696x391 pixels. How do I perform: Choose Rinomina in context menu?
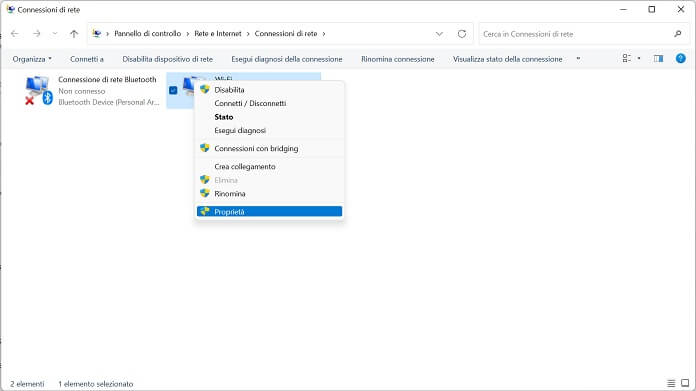[x=269, y=194]
